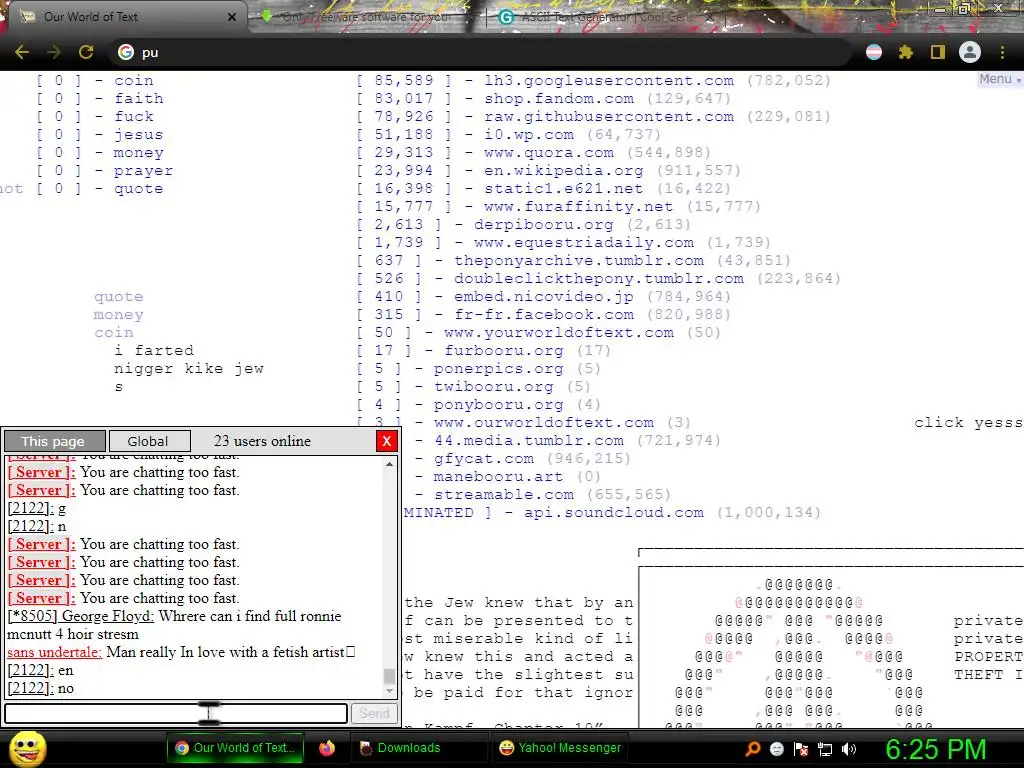
Task: Click the www.yourworldoftext.com link
Action: tap(558, 332)
